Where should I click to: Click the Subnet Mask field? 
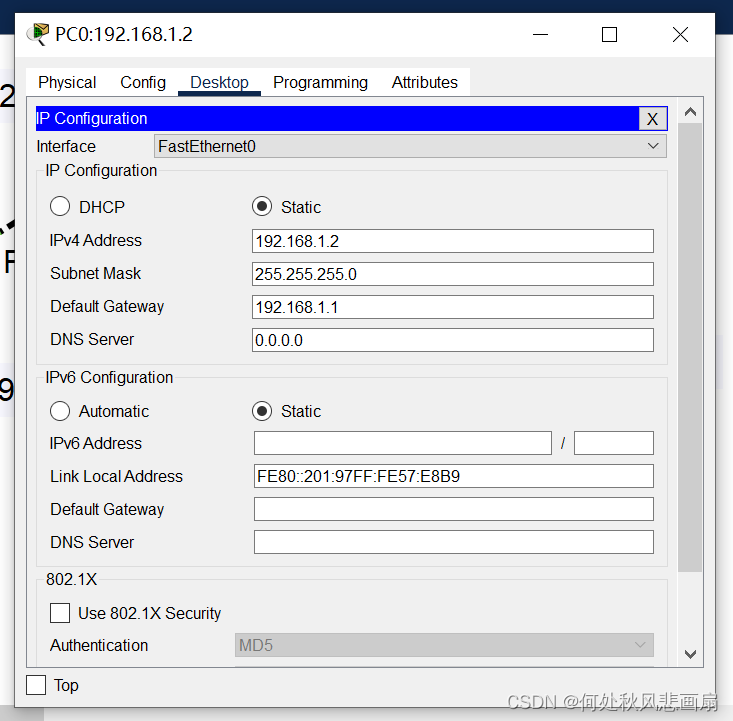(x=453, y=274)
